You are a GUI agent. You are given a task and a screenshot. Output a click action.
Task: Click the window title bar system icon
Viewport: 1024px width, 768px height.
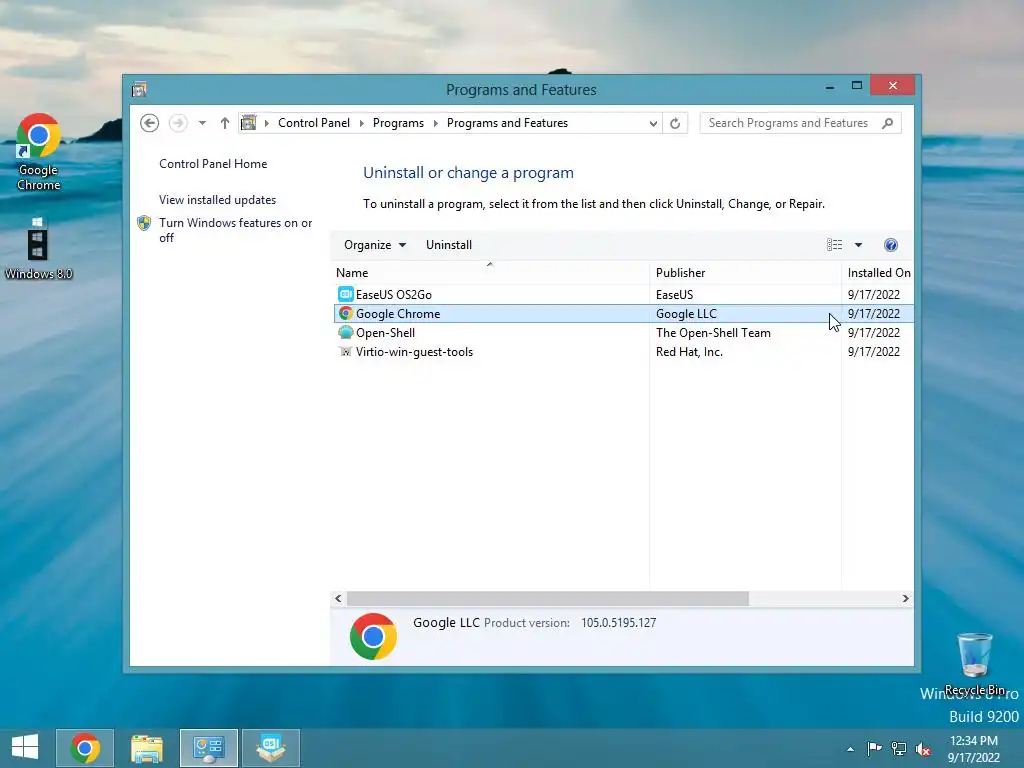point(139,89)
